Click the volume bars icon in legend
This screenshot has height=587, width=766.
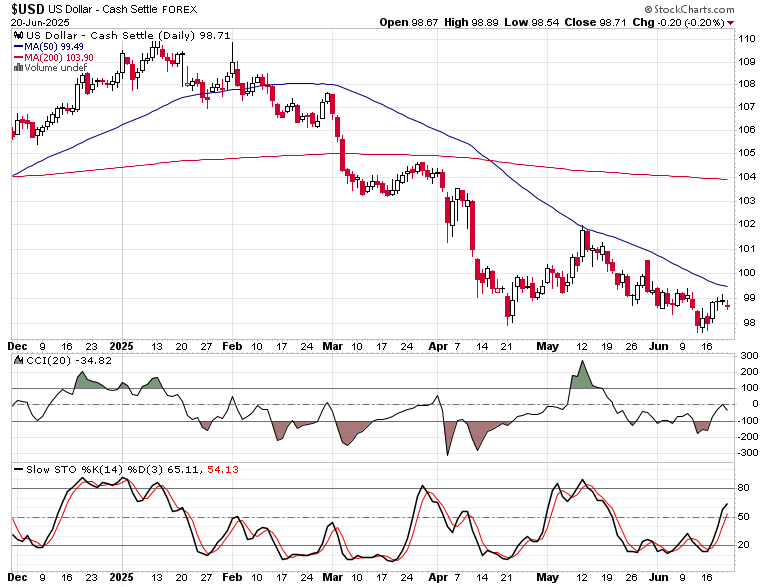(19, 67)
